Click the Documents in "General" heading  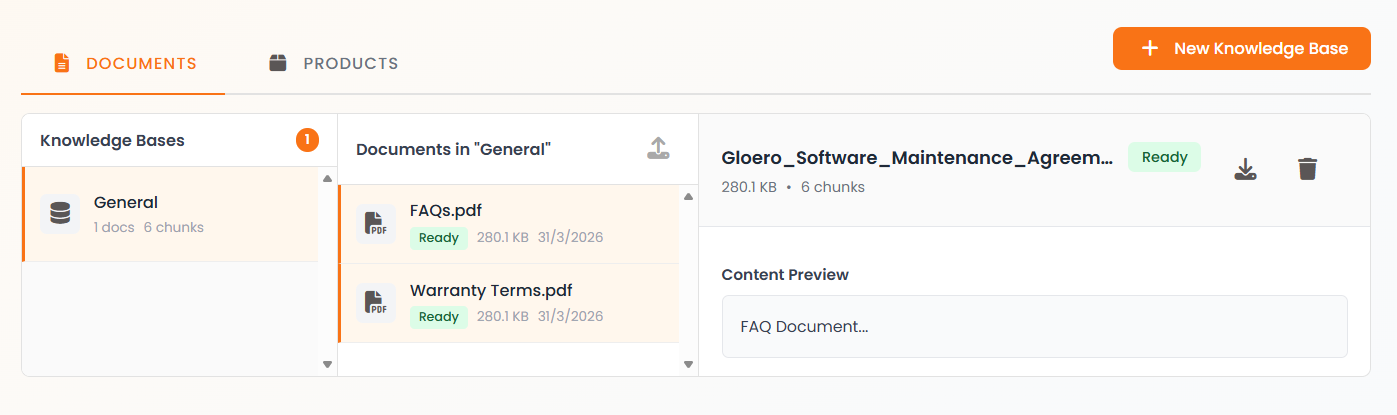tap(454, 149)
